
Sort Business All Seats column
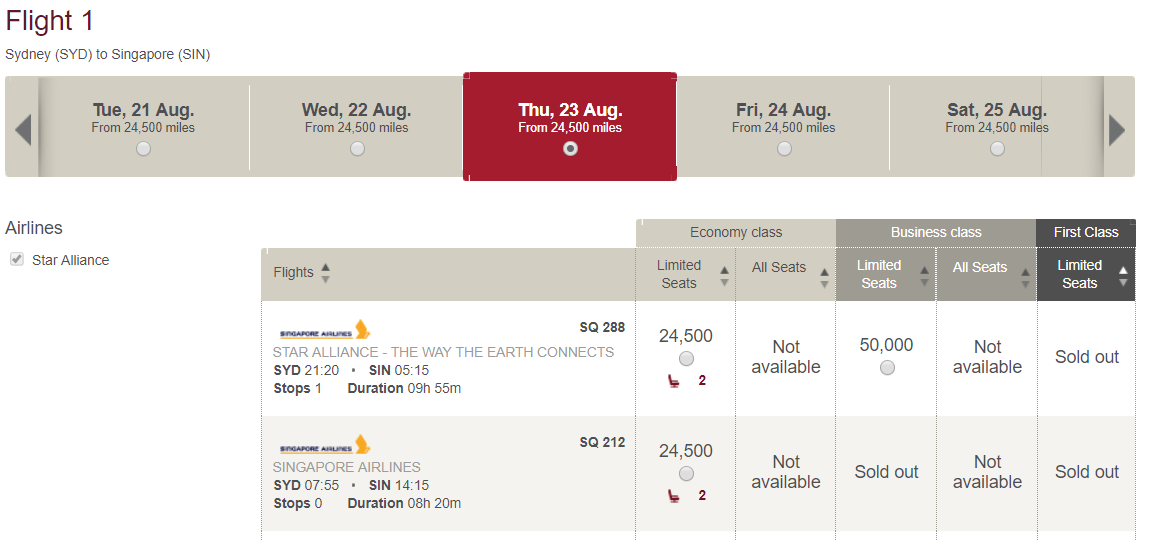pyautogui.click(x=1025, y=278)
